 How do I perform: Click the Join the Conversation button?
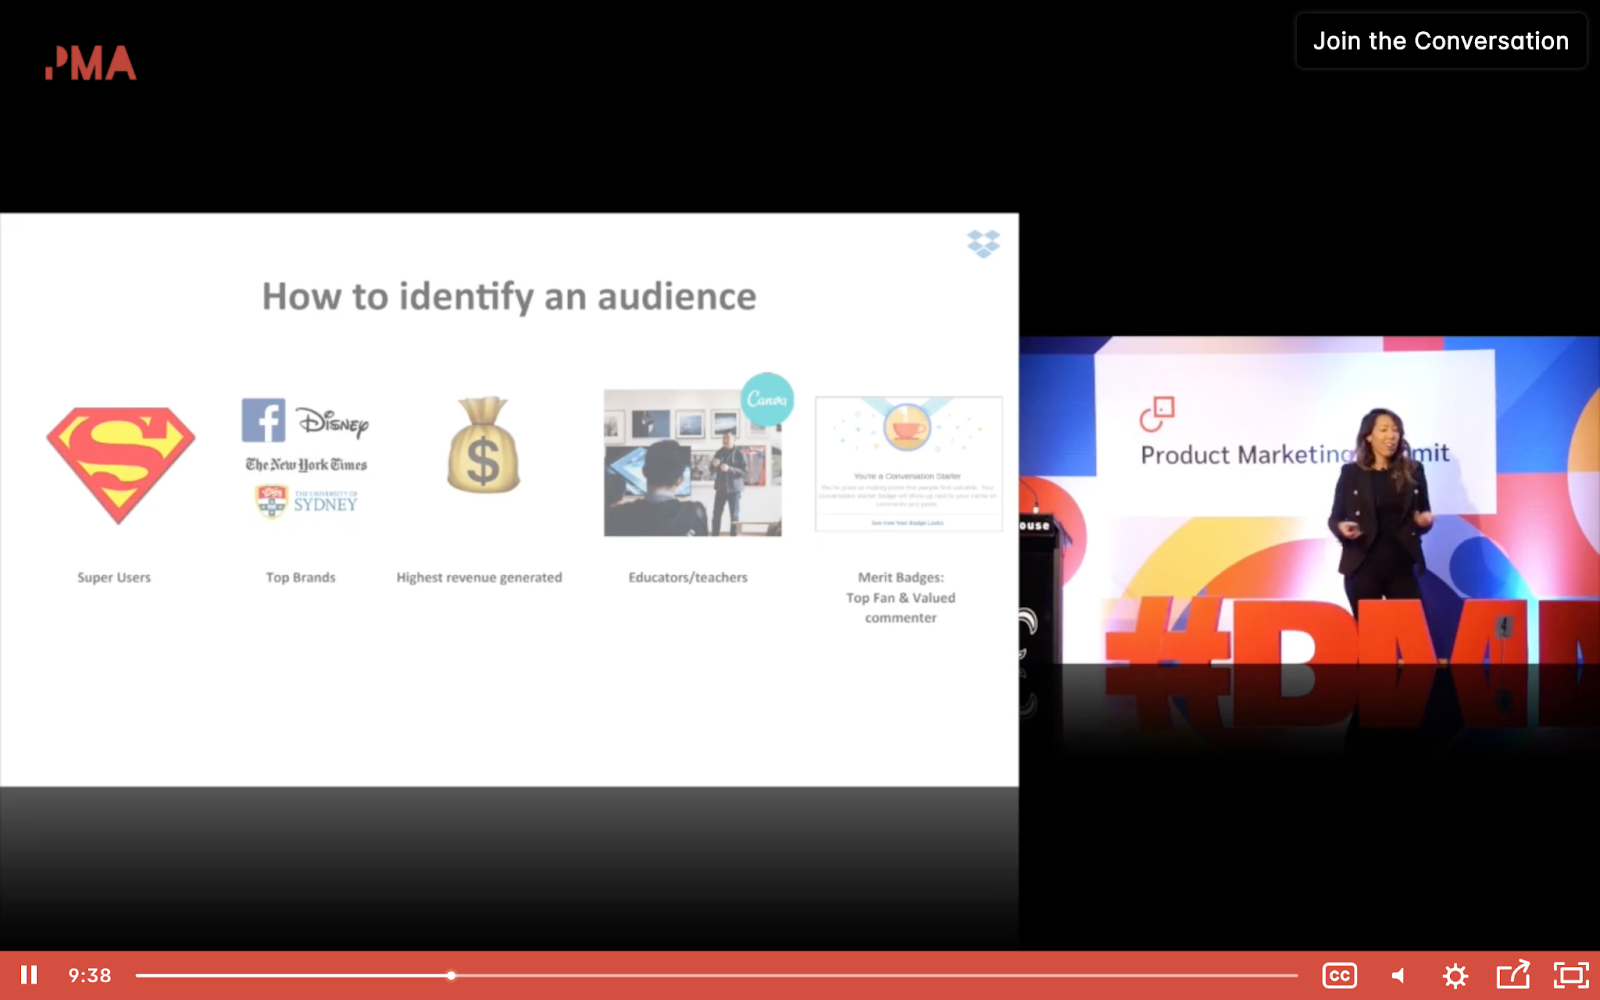[1441, 41]
